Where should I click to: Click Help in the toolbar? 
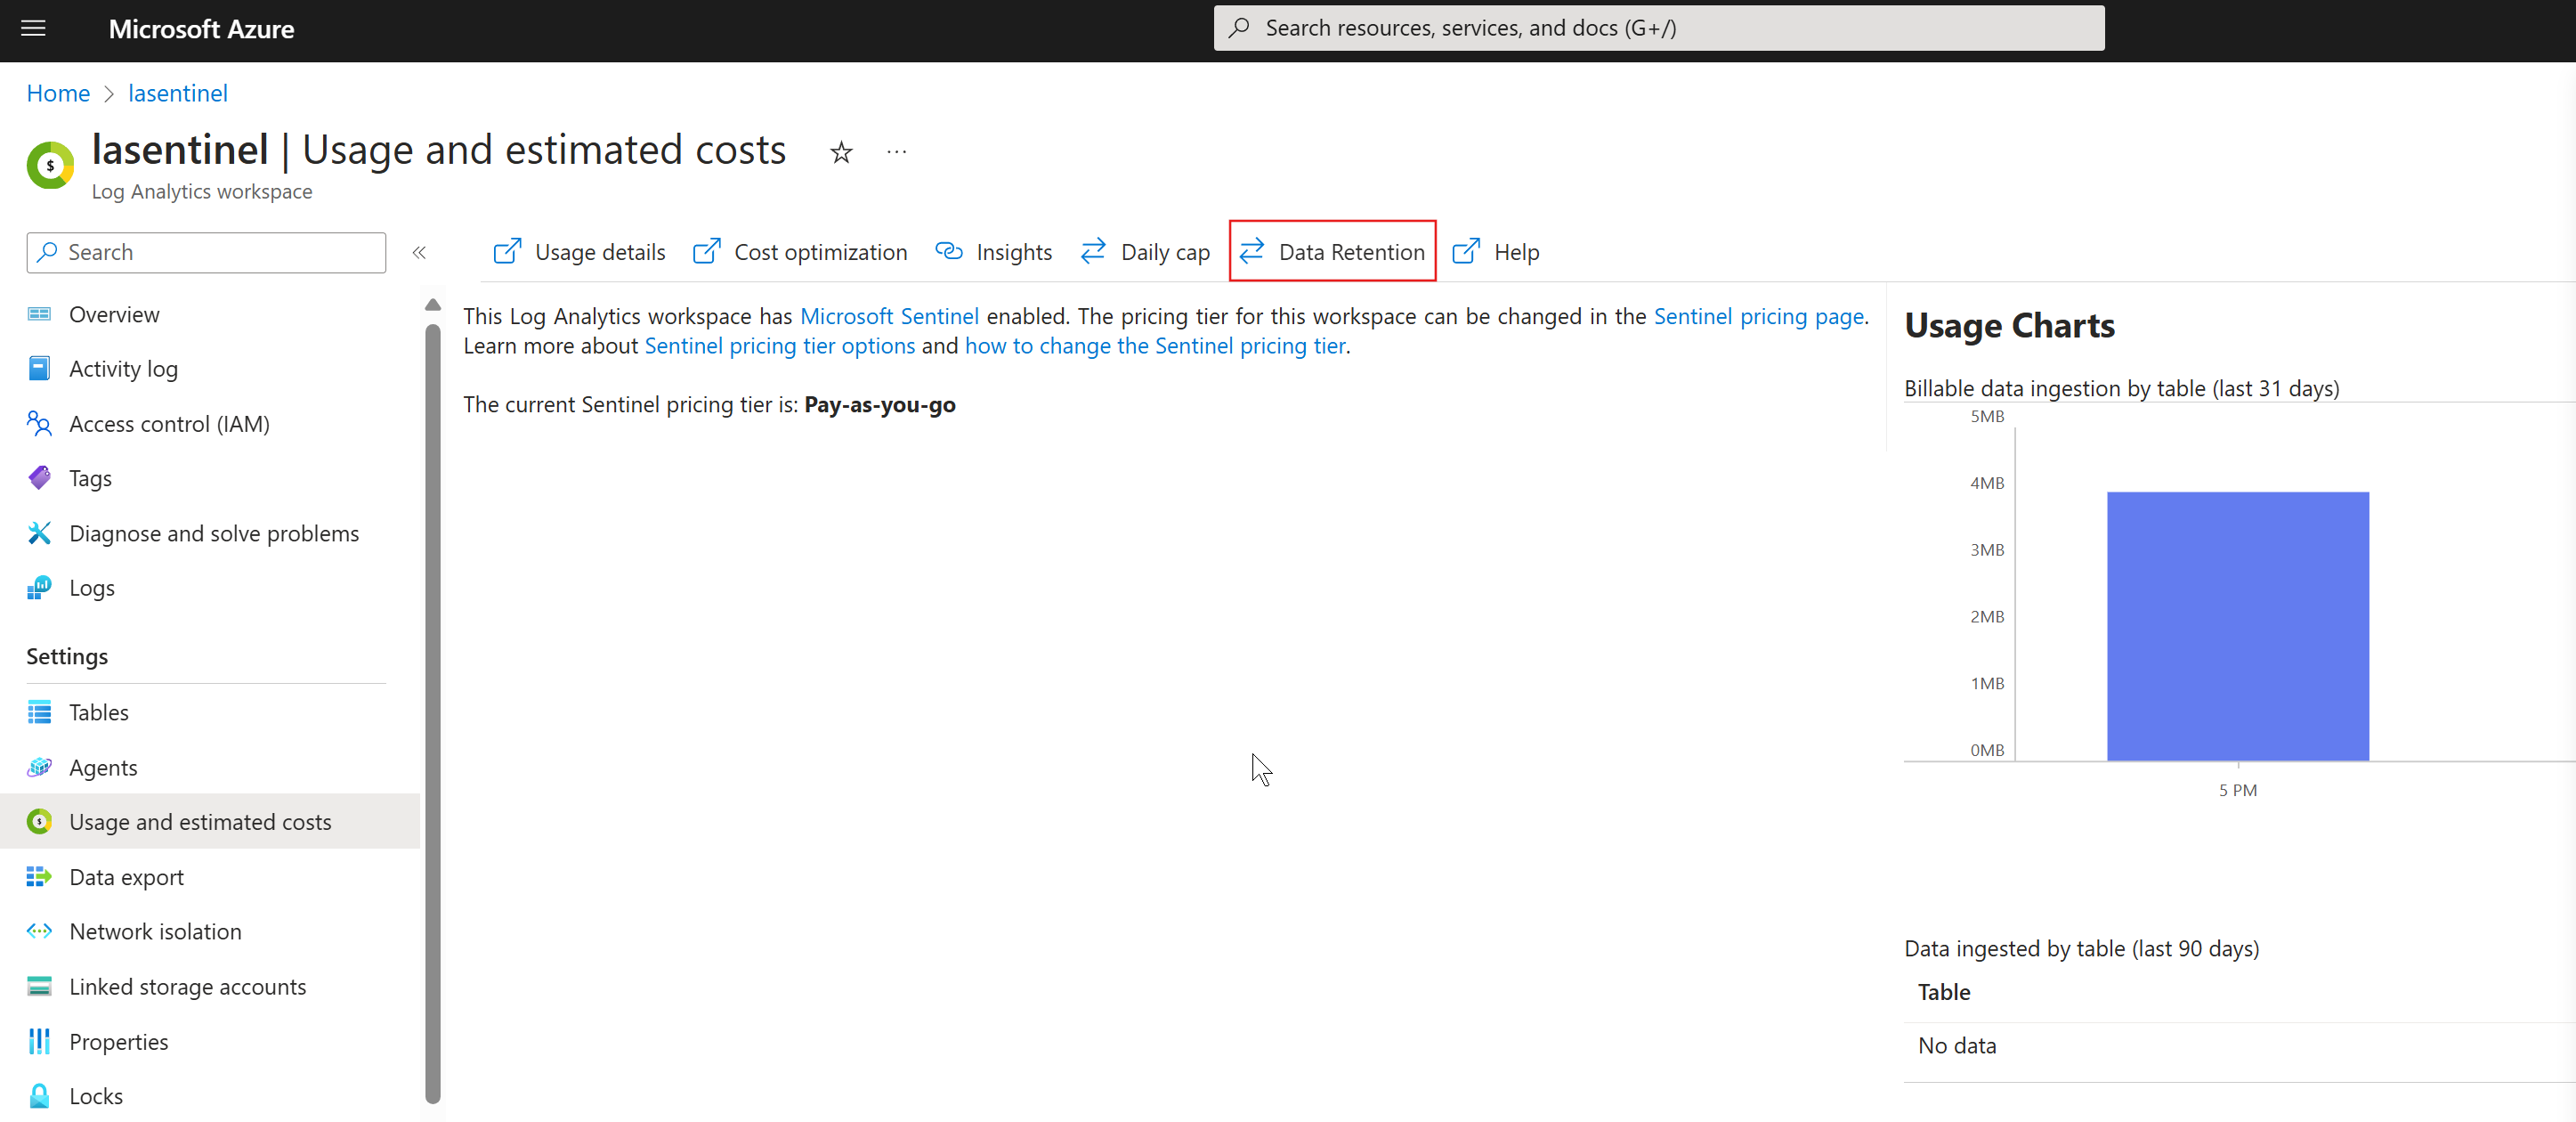[1496, 252]
